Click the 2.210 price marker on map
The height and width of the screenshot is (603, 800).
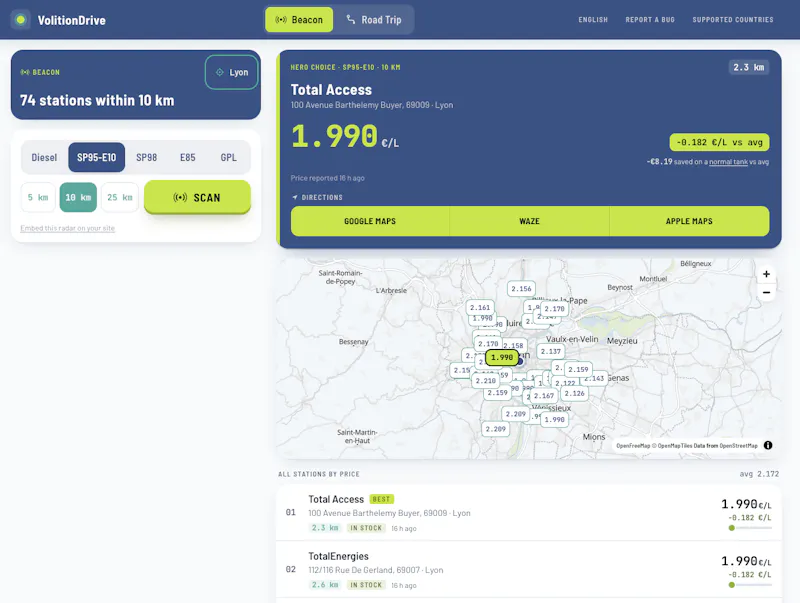485,381
